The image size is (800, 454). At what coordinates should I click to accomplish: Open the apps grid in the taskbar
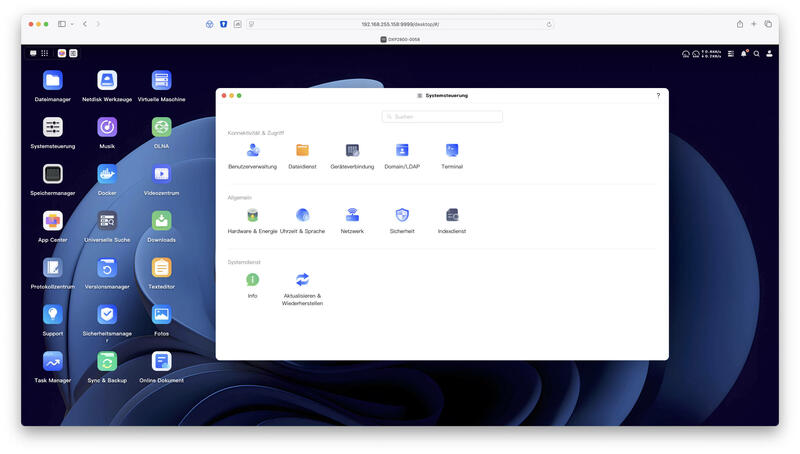pos(45,53)
